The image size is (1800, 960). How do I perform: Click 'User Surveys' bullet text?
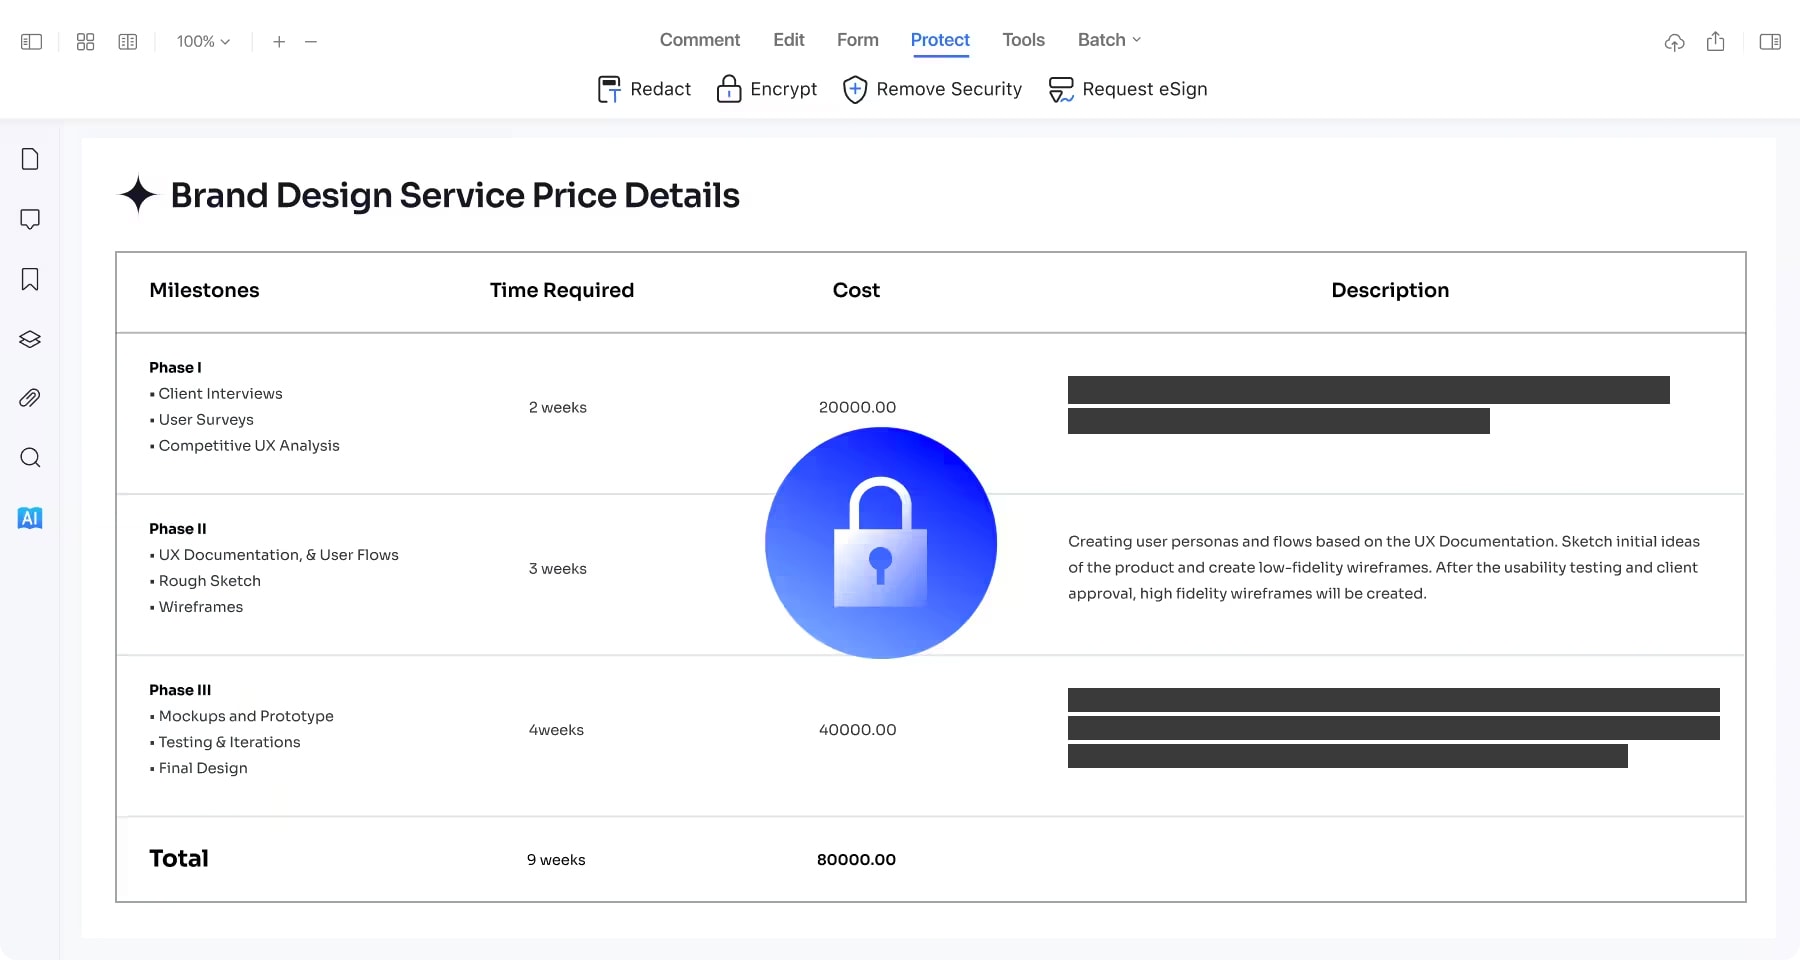tap(206, 419)
